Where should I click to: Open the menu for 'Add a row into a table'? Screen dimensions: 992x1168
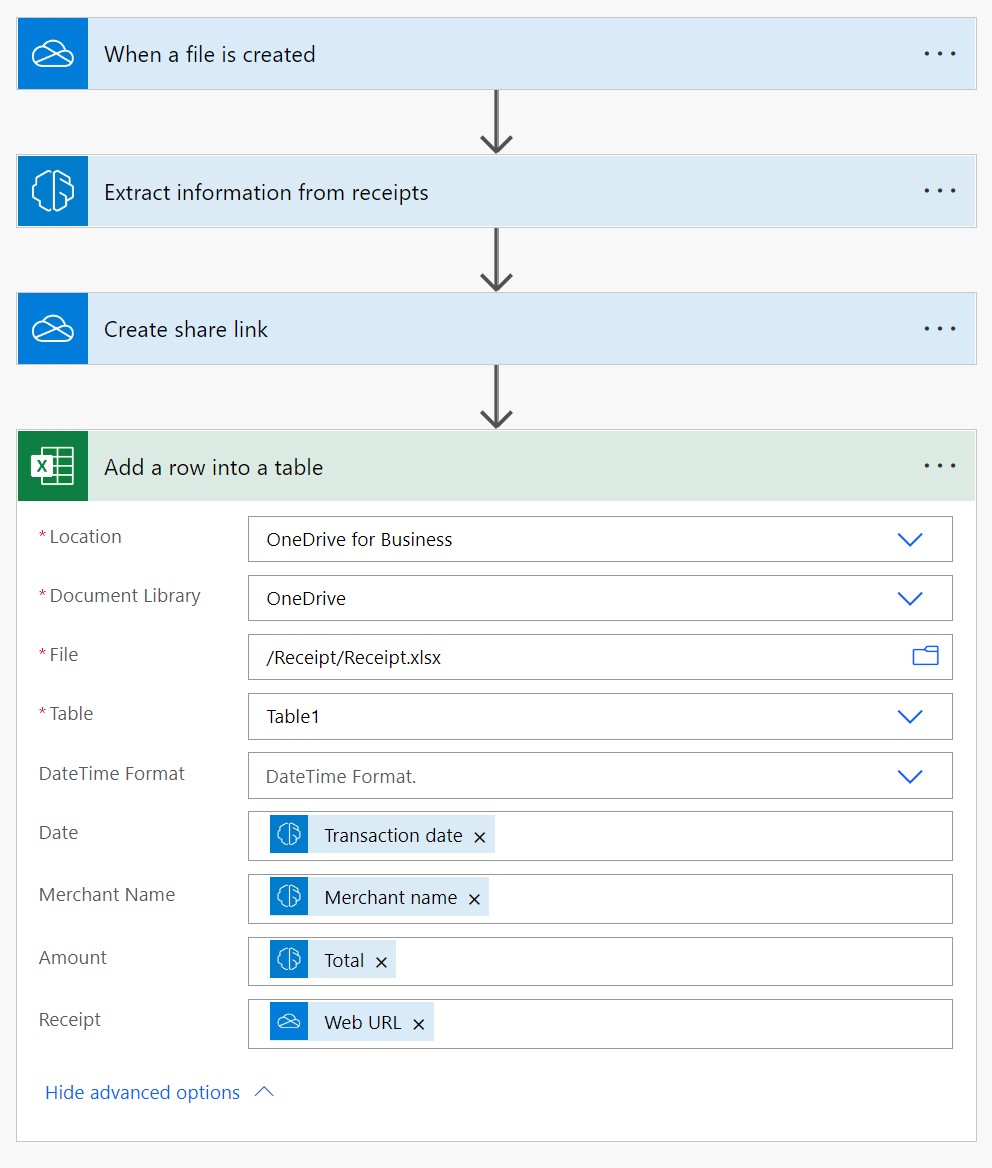click(939, 465)
